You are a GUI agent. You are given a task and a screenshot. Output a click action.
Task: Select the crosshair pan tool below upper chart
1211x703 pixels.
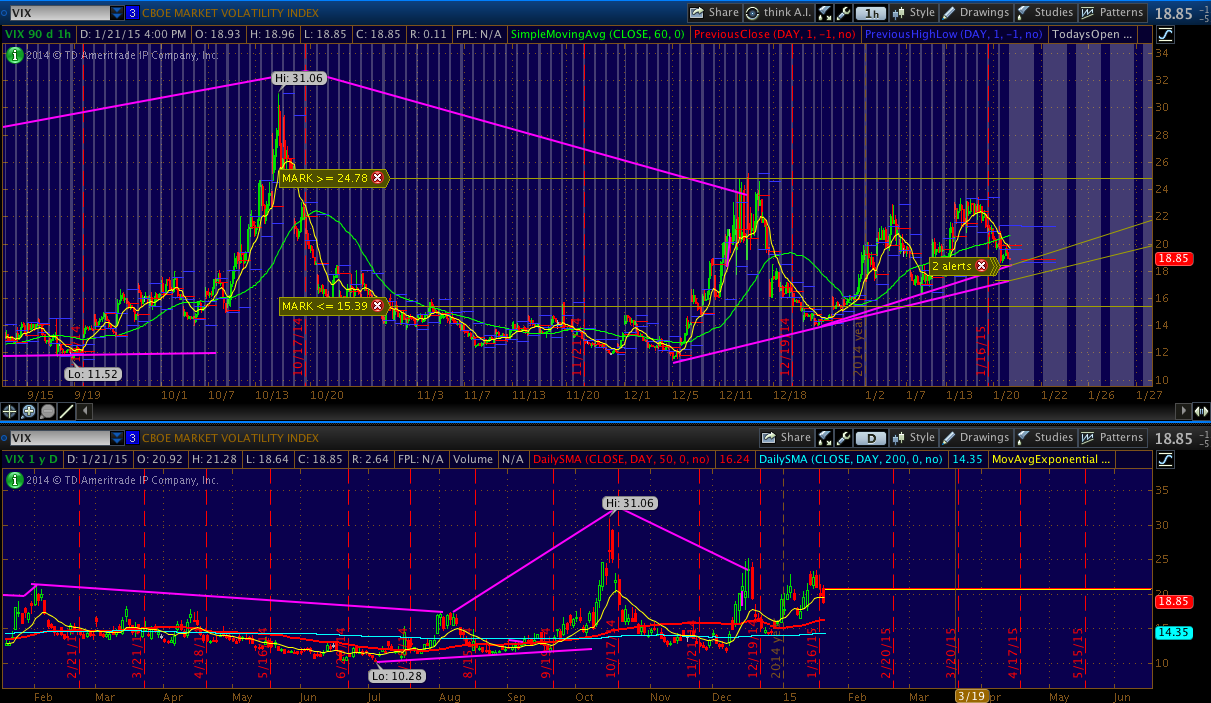pos(10,411)
